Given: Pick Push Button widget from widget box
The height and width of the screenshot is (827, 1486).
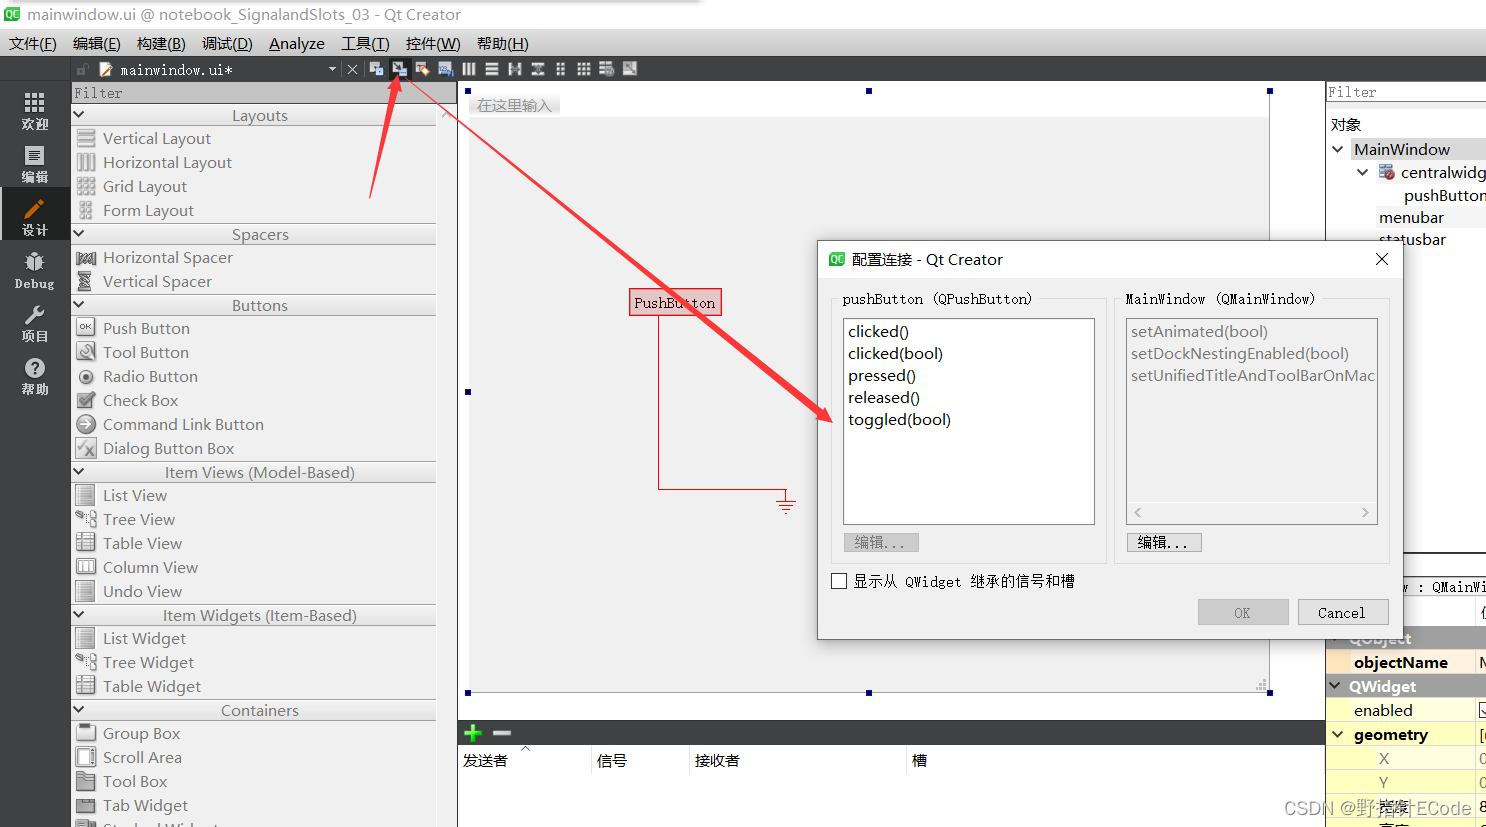Looking at the screenshot, I should point(146,328).
